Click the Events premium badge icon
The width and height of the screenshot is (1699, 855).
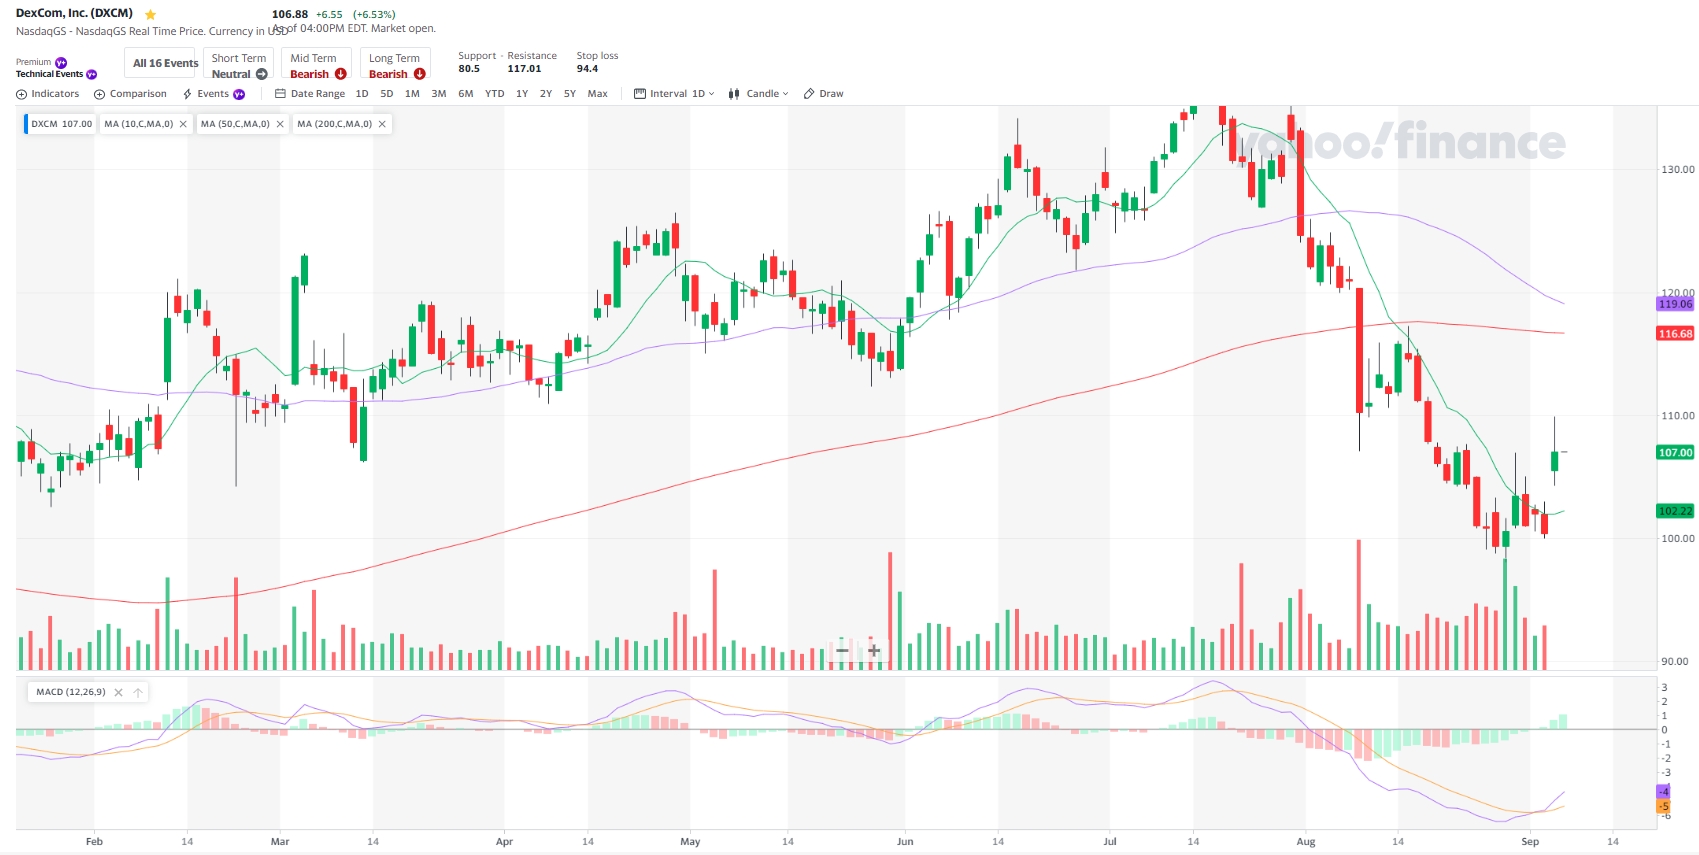tap(239, 95)
